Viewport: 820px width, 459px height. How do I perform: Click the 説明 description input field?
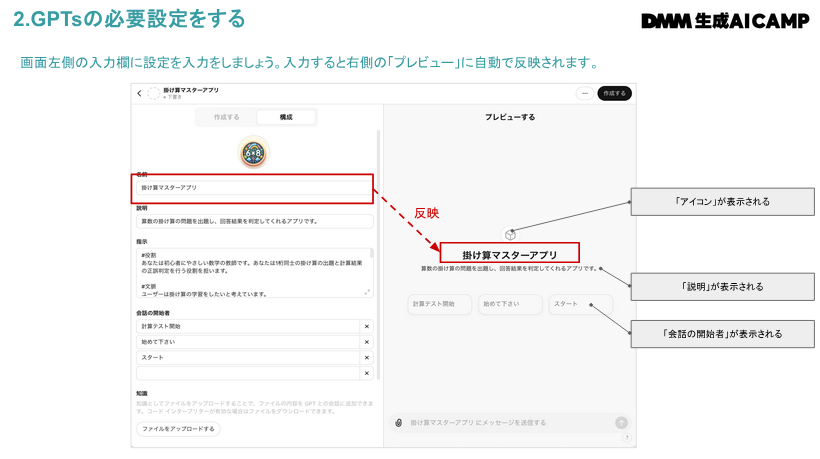[x=254, y=221]
